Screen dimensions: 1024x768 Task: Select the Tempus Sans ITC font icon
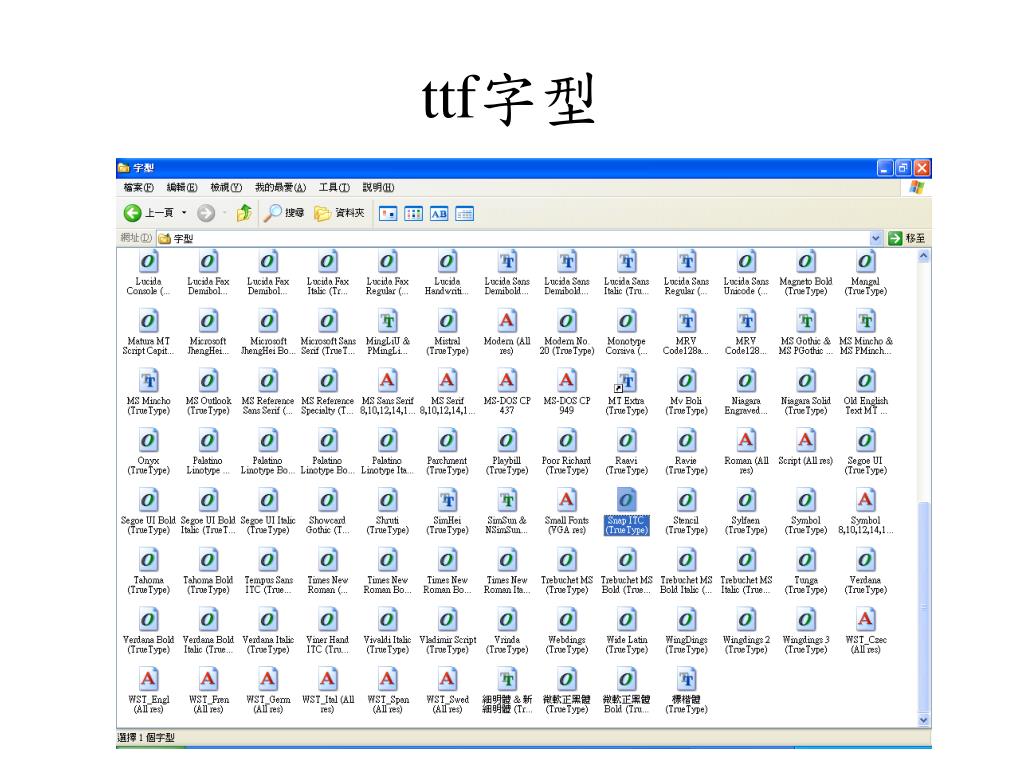[x=268, y=560]
